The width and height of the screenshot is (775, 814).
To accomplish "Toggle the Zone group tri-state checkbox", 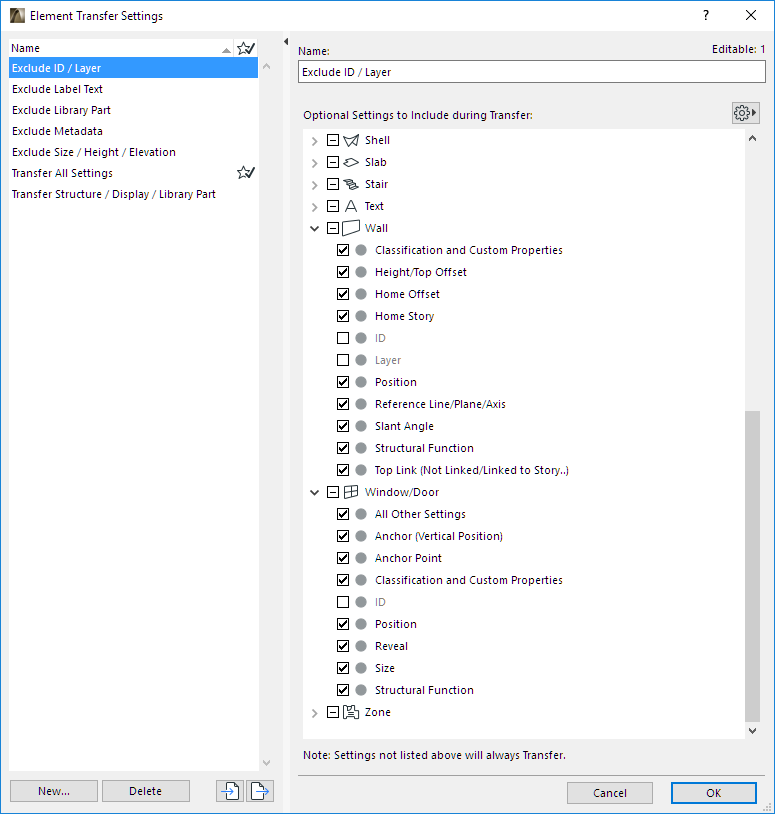I will pos(333,712).
